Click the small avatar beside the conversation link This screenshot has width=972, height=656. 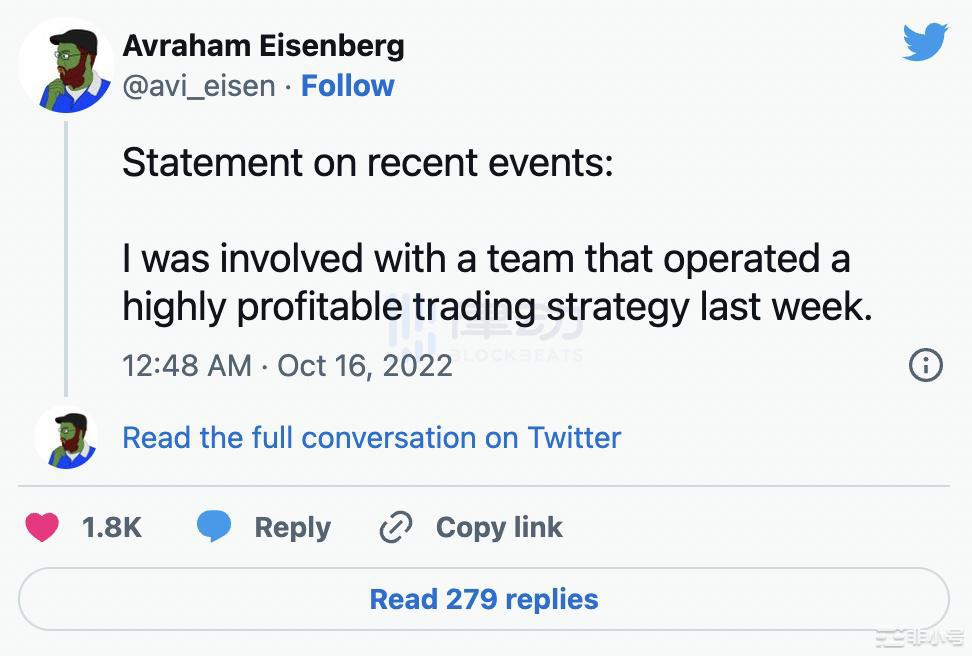66,438
